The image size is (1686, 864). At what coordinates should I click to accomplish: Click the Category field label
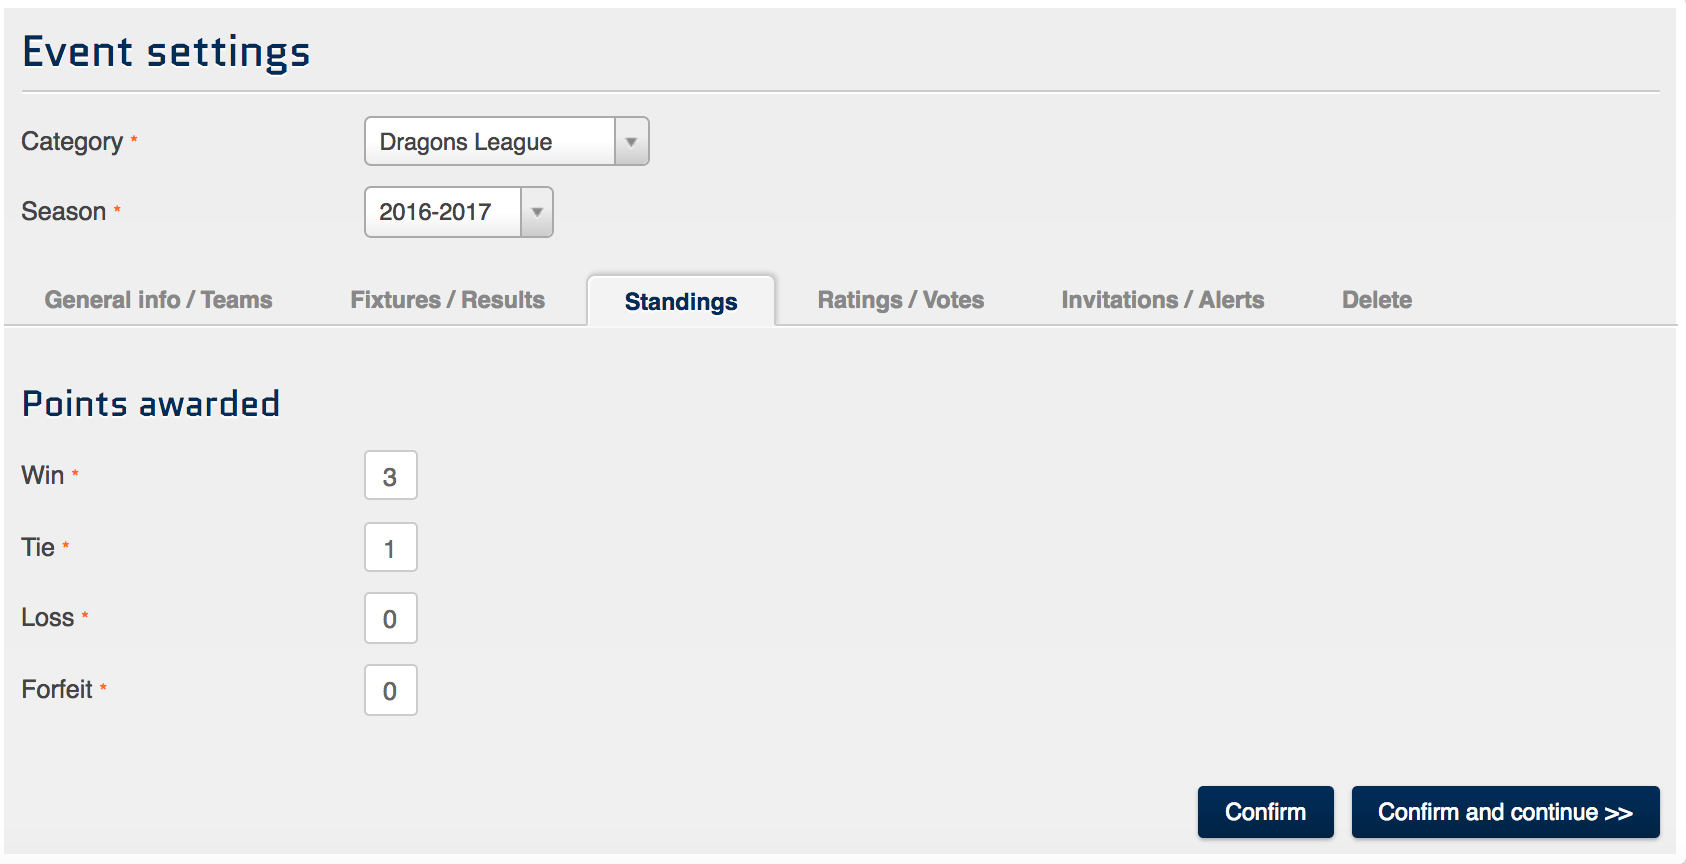(72, 142)
